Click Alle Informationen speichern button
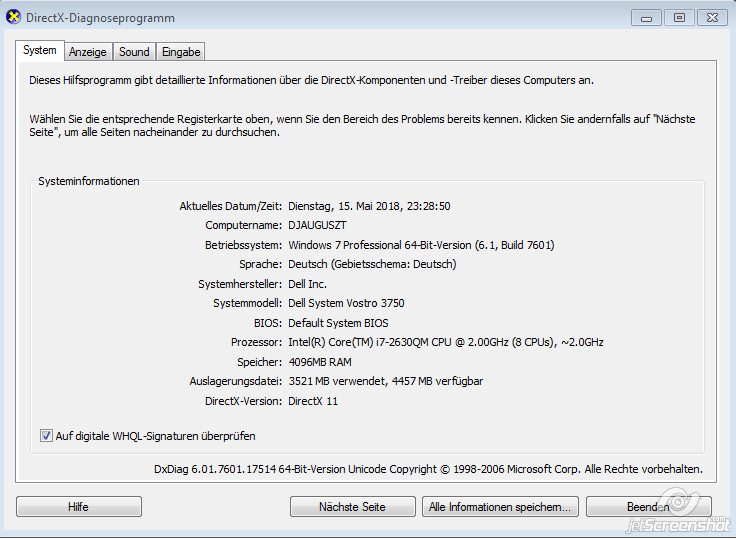This screenshot has height=539, width=736. tap(500, 507)
